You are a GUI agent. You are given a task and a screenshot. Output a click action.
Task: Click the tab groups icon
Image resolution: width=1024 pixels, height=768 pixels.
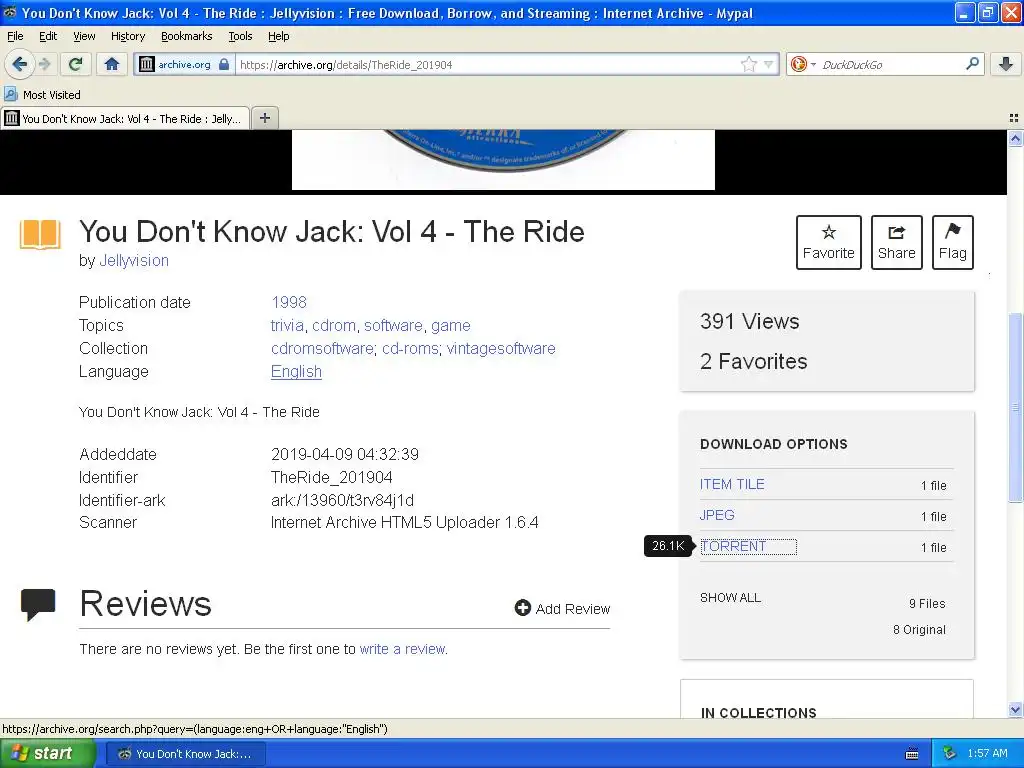(x=1014, y=118)
